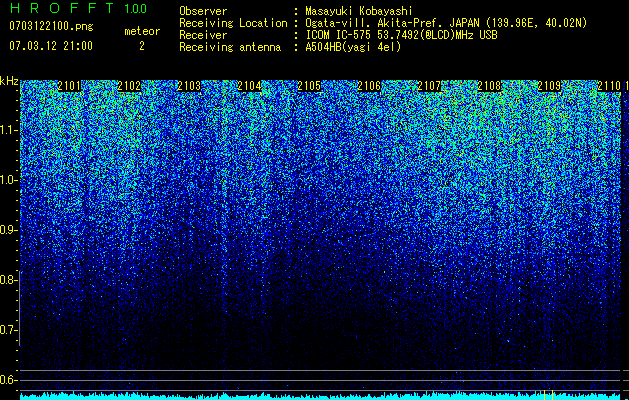This screenshot has height=400, width=629.
Task: Click the Observer field label
Action: 203,11
